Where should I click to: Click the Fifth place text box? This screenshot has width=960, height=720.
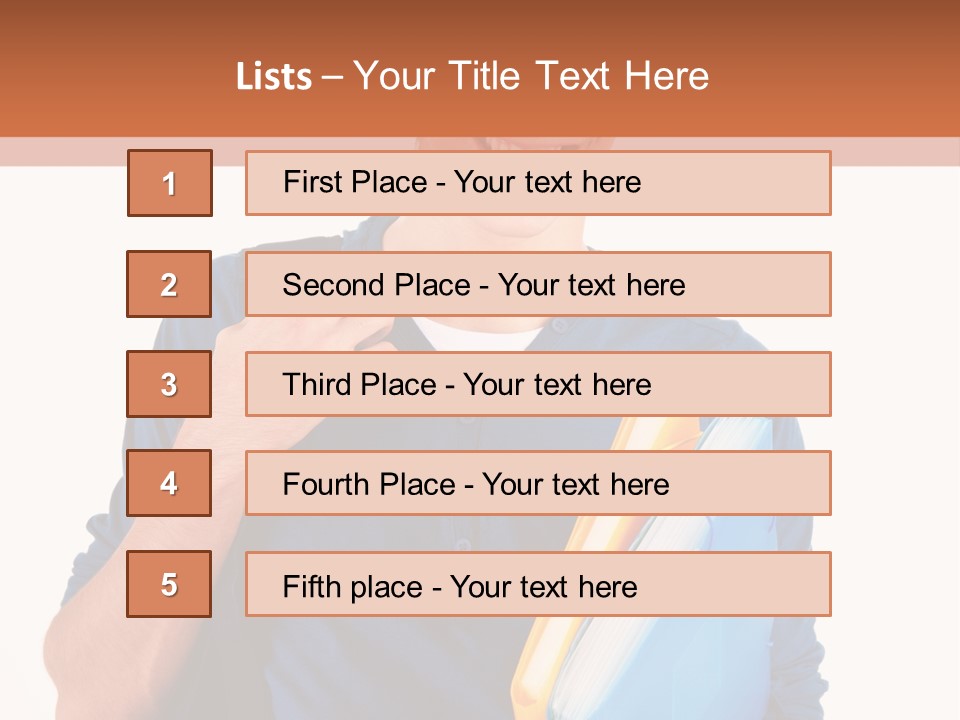538,585
